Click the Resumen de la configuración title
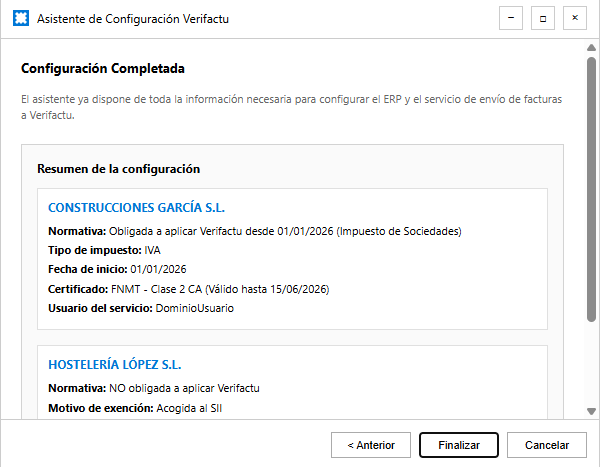The height and width of the screenshot is (467, 600). click(x=119, y=169)
